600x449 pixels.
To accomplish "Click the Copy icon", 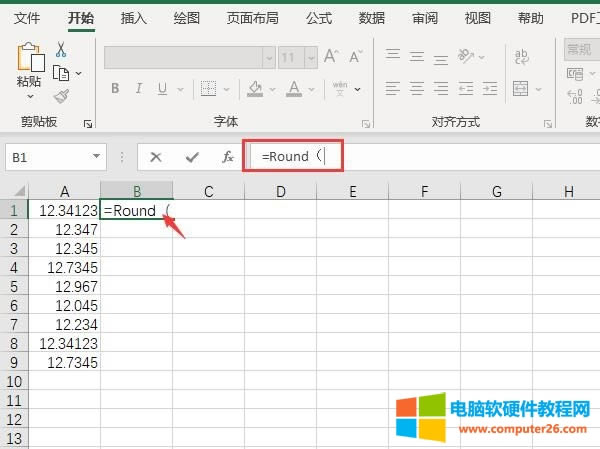I will click(61, 73).
